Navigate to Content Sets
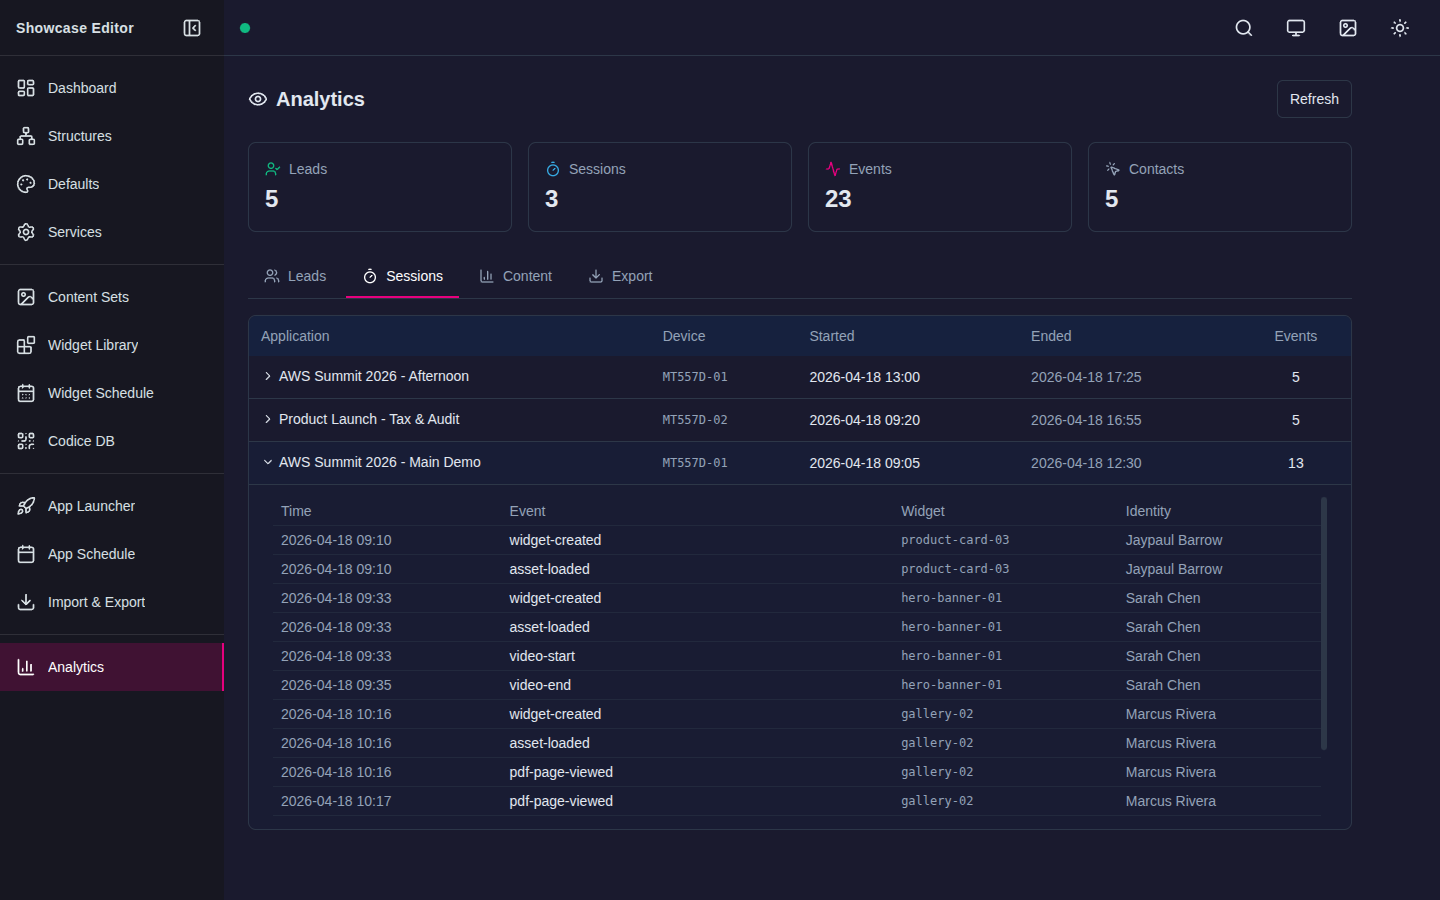1440x900 pixels. 112,297
